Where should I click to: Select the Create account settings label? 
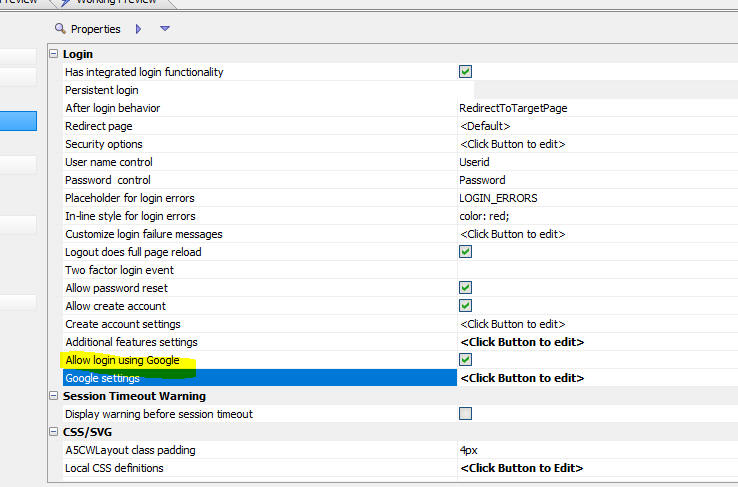pos(123,324)
